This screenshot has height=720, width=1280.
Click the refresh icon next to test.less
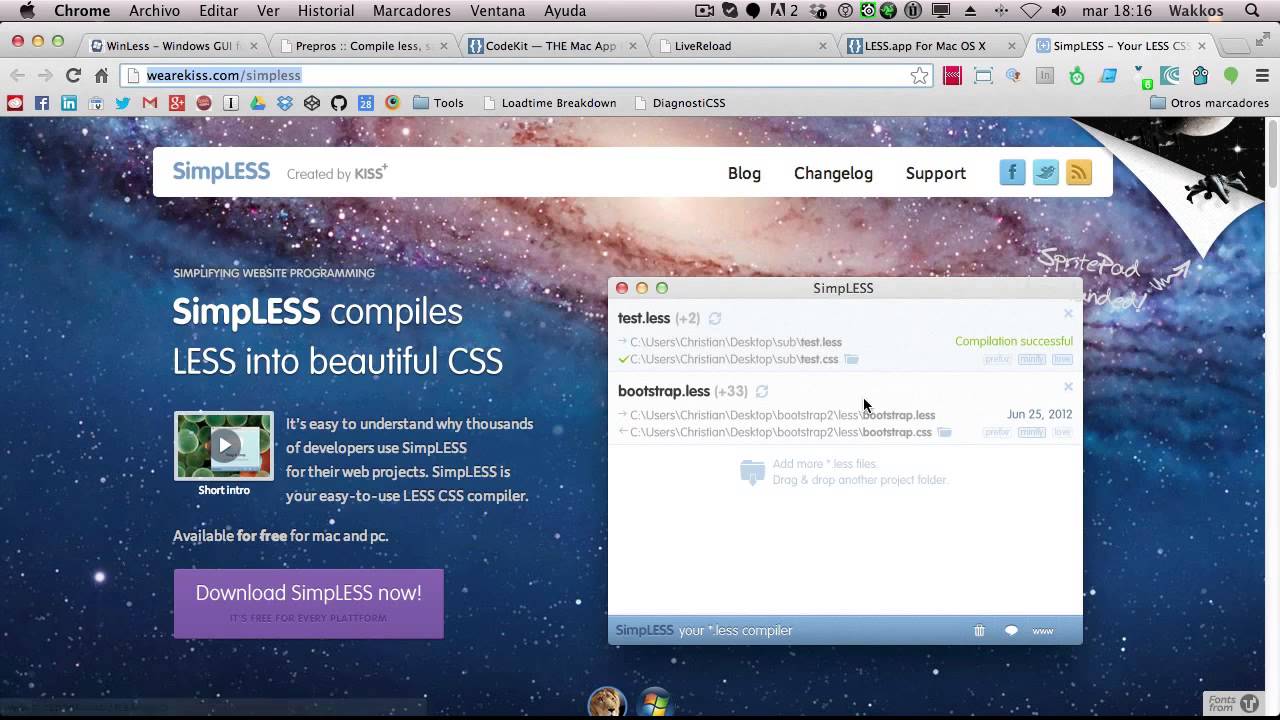715,319
